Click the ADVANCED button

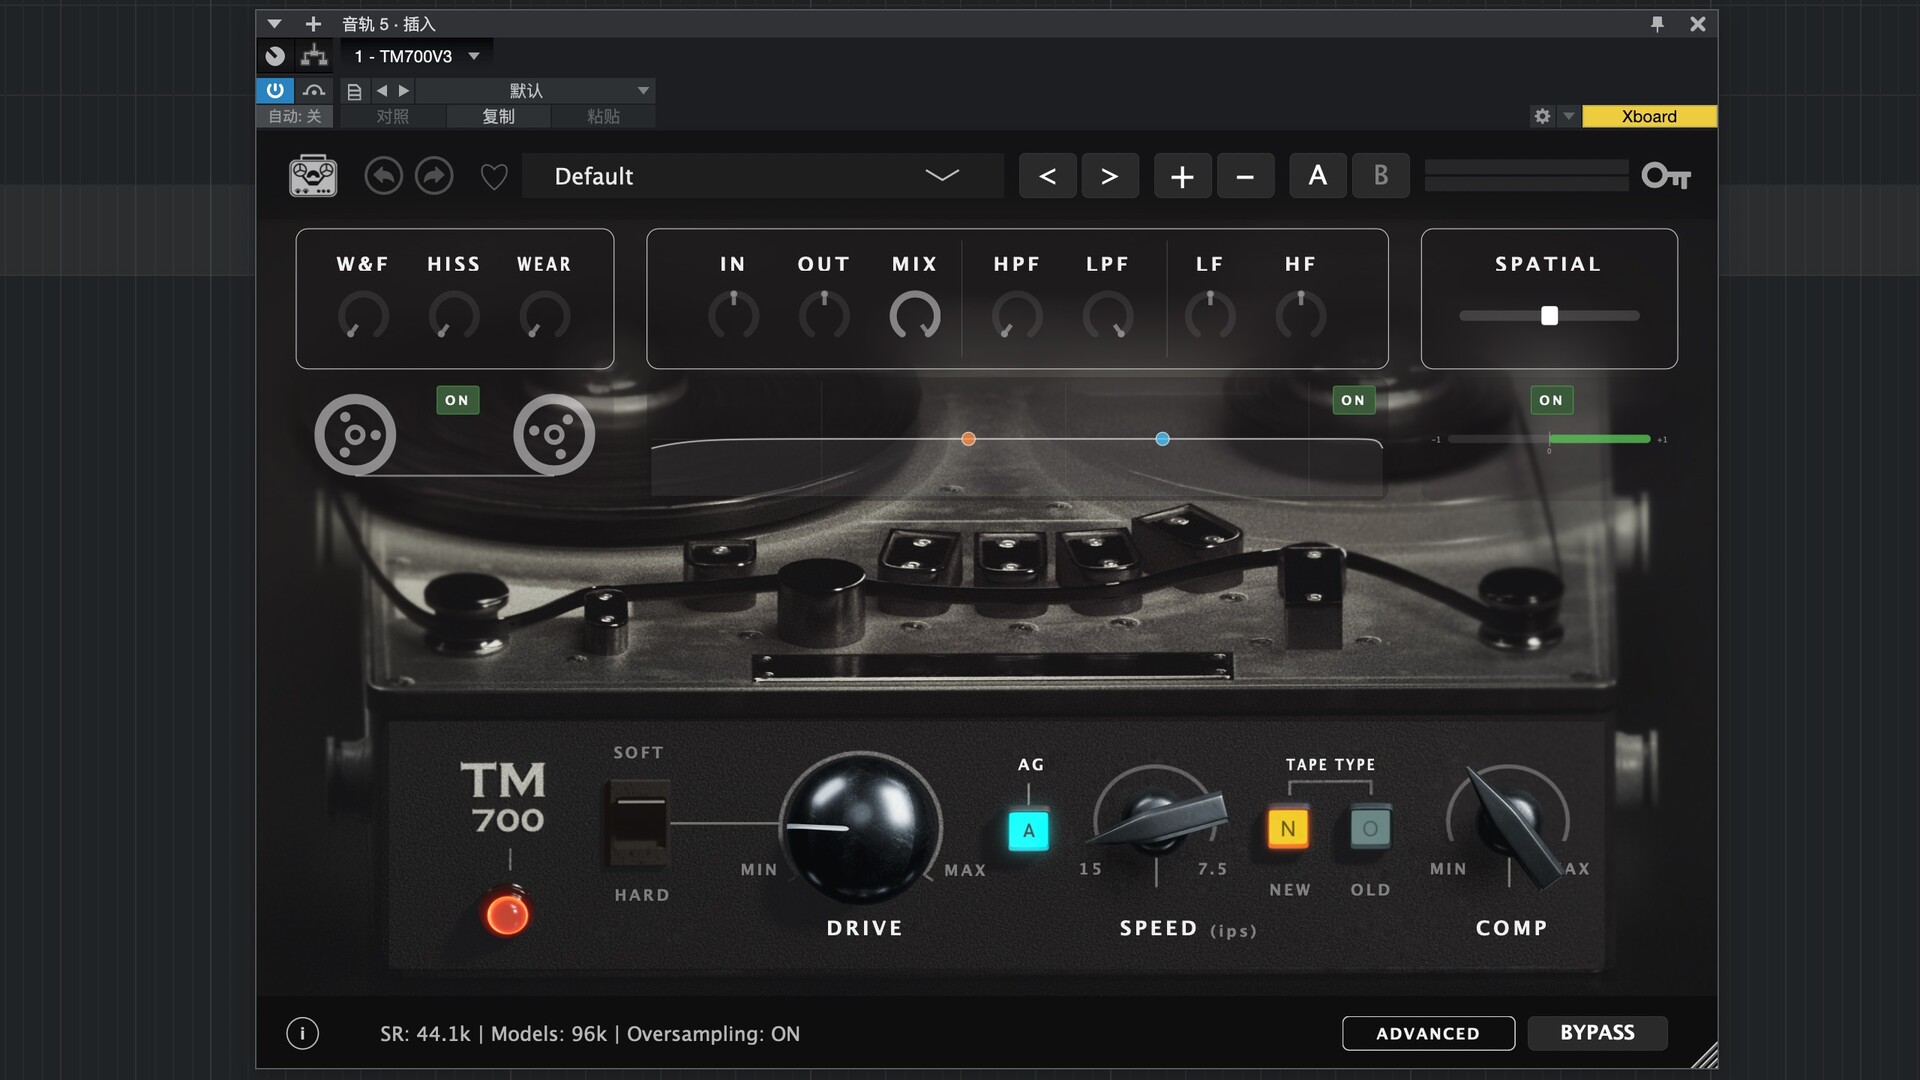click(1427, 1033)
